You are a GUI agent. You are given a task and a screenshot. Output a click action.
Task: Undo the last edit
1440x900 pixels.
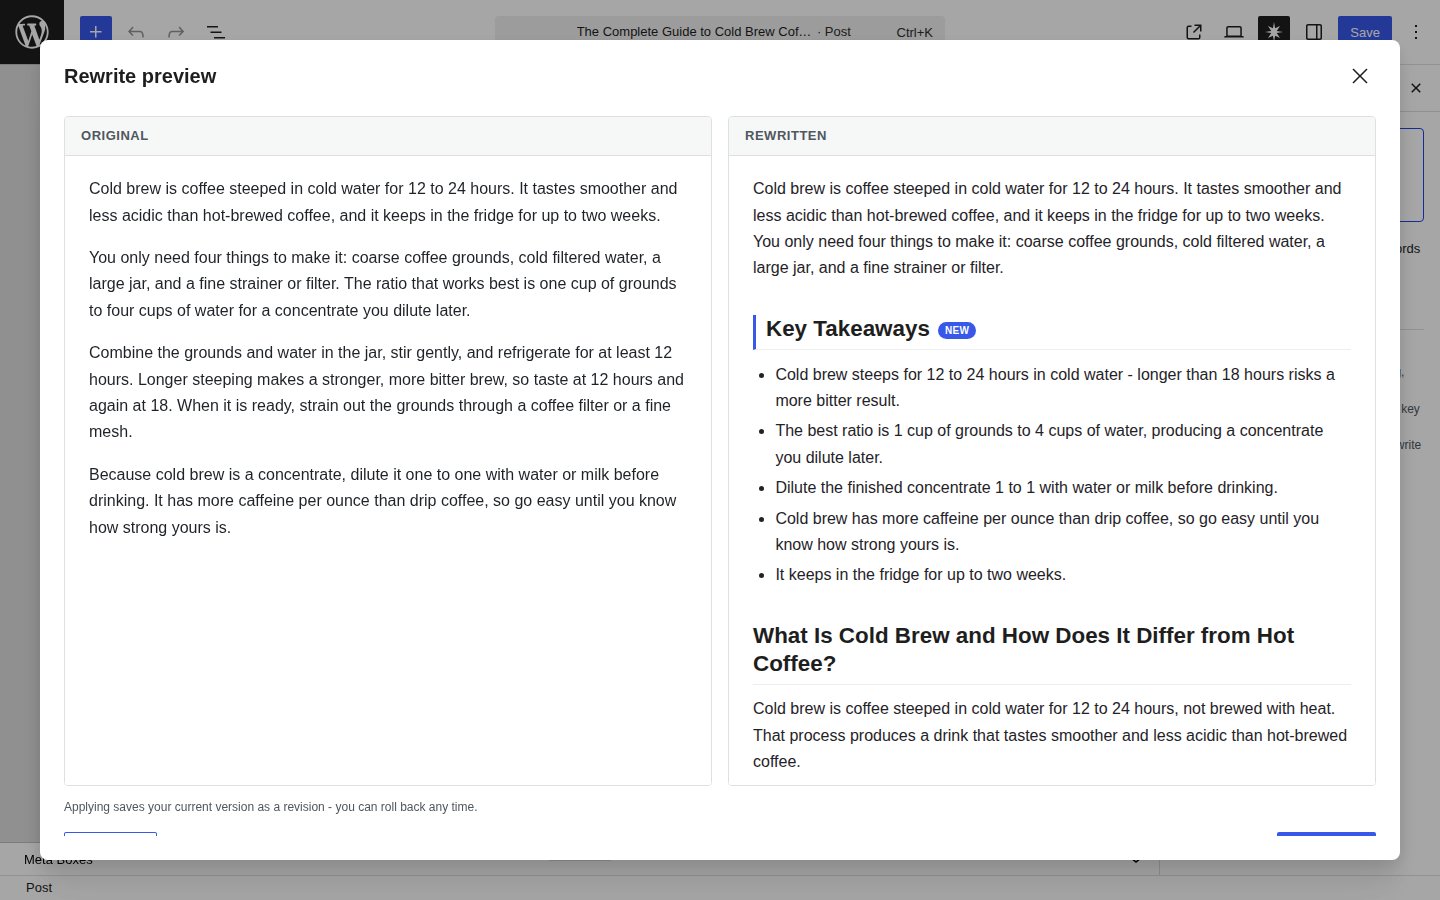coord(136,32)
